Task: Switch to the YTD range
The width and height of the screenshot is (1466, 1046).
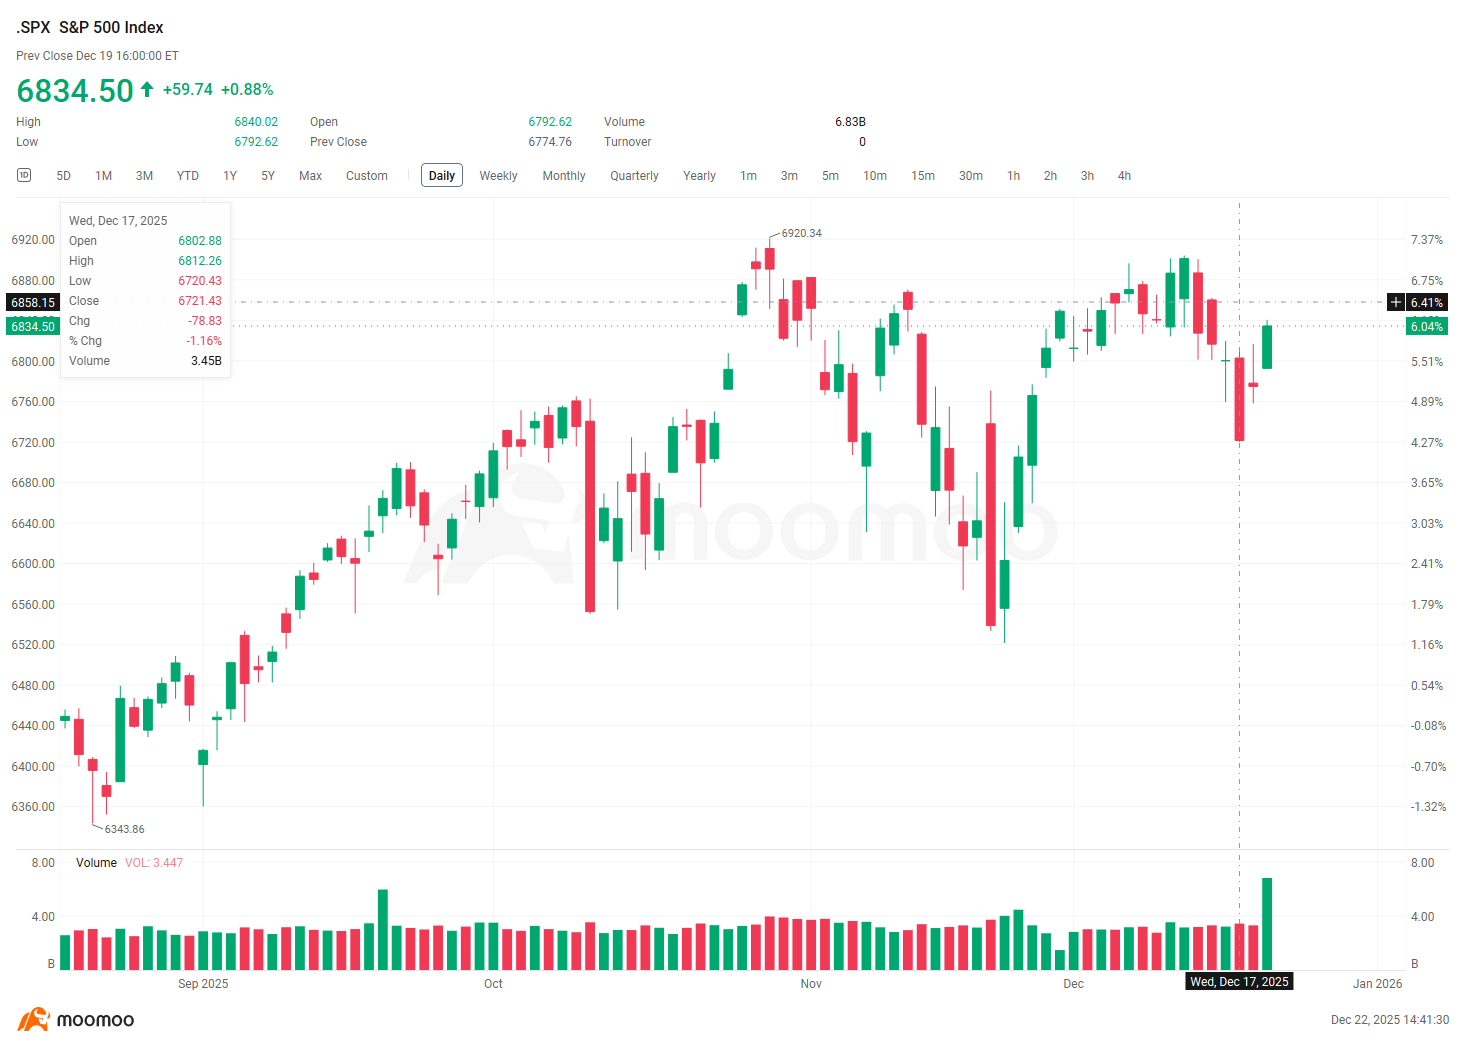Action: click(188, 176)
